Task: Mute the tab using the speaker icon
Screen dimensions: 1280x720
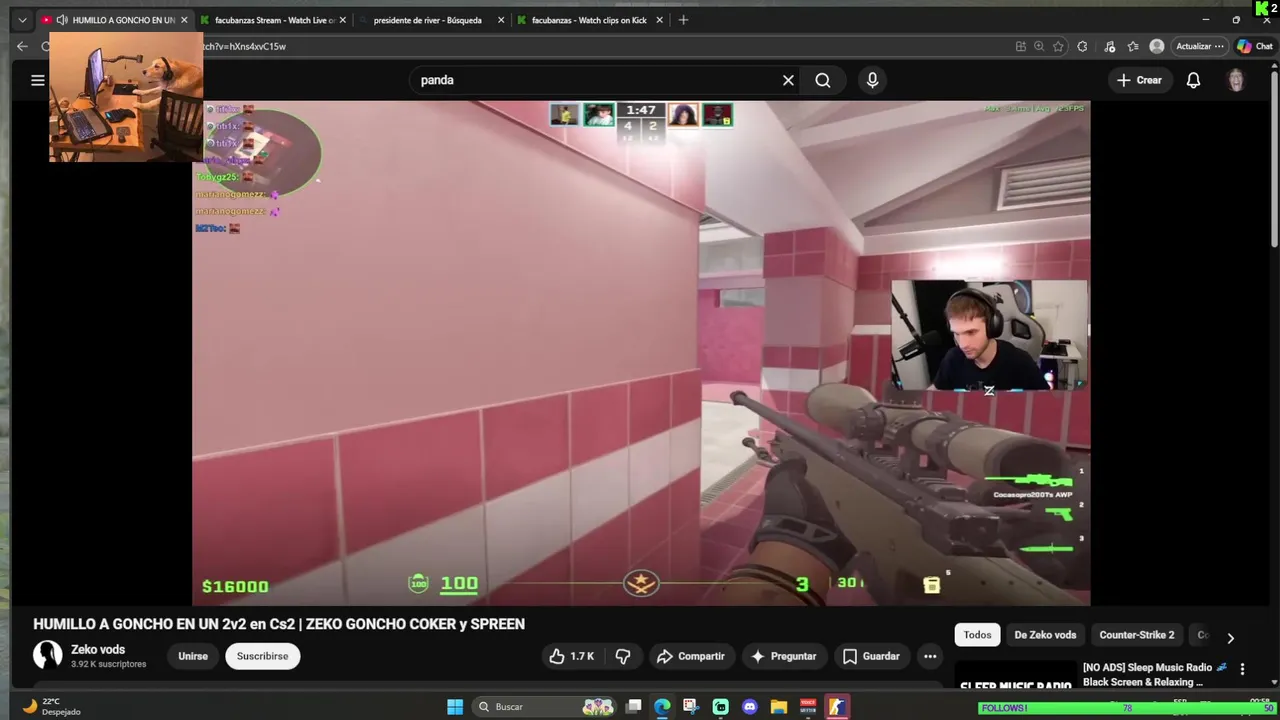Action: (x=62, y=20)
